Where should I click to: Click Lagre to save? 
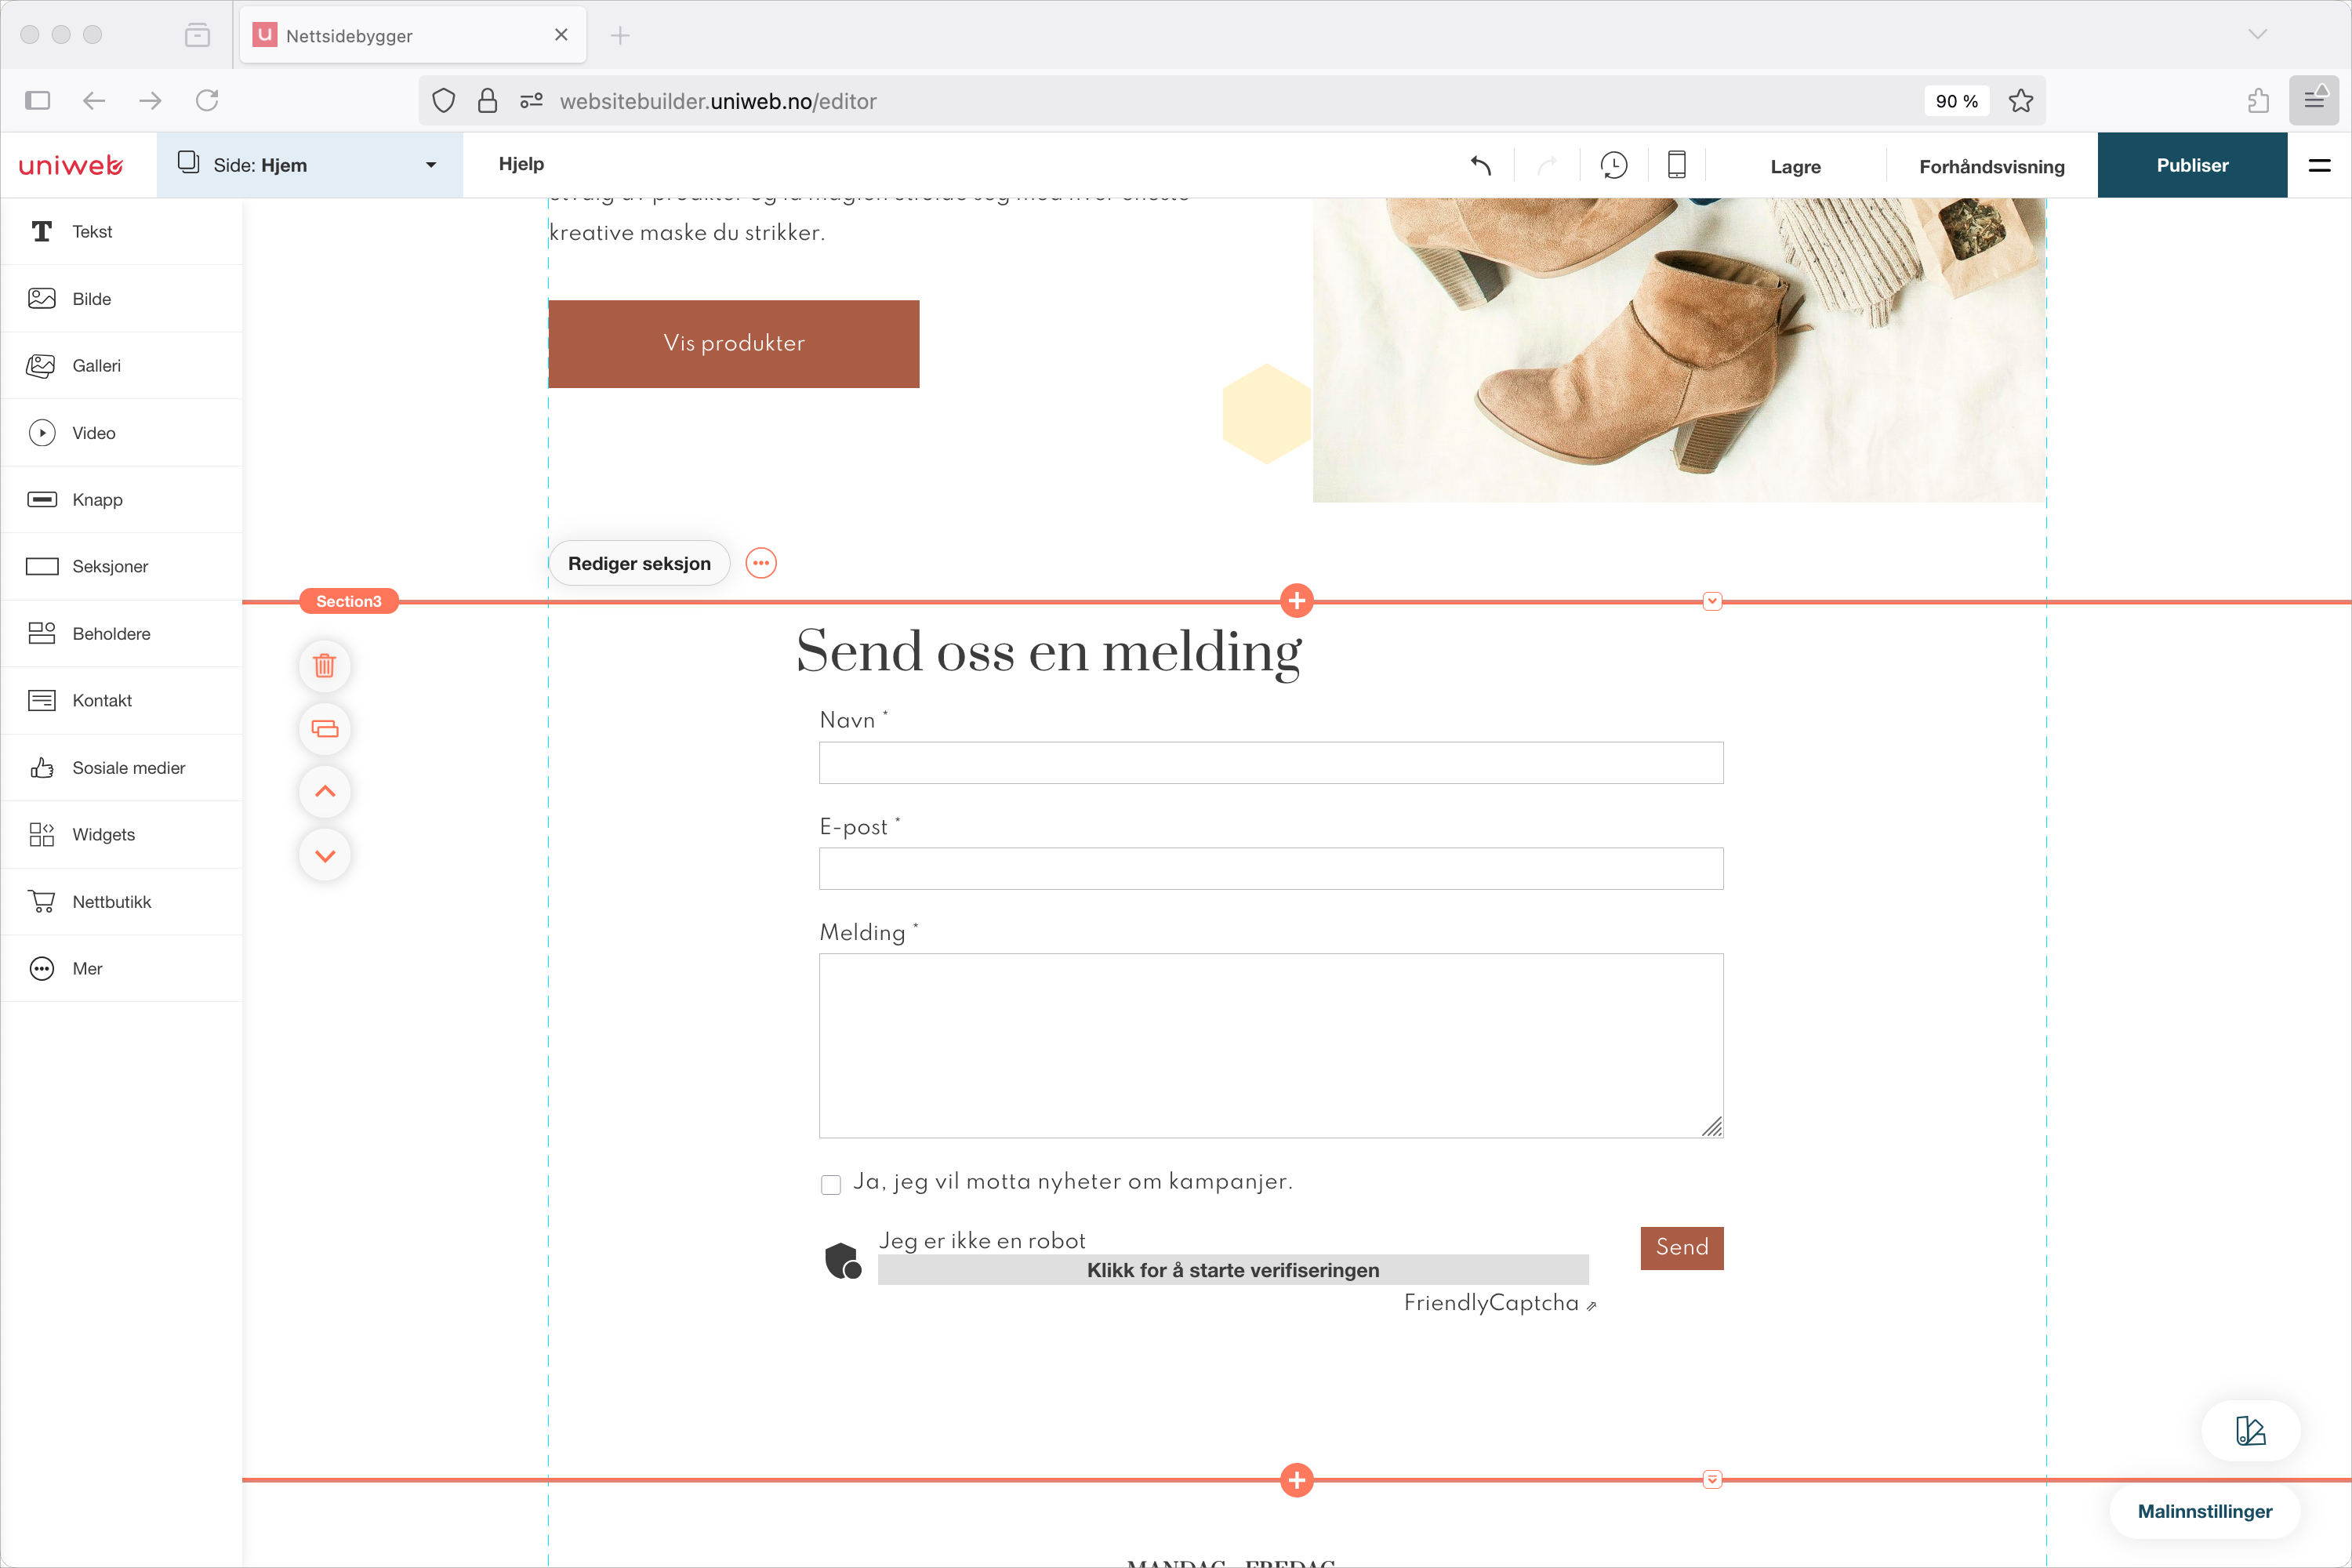[x=1795, y=166]
